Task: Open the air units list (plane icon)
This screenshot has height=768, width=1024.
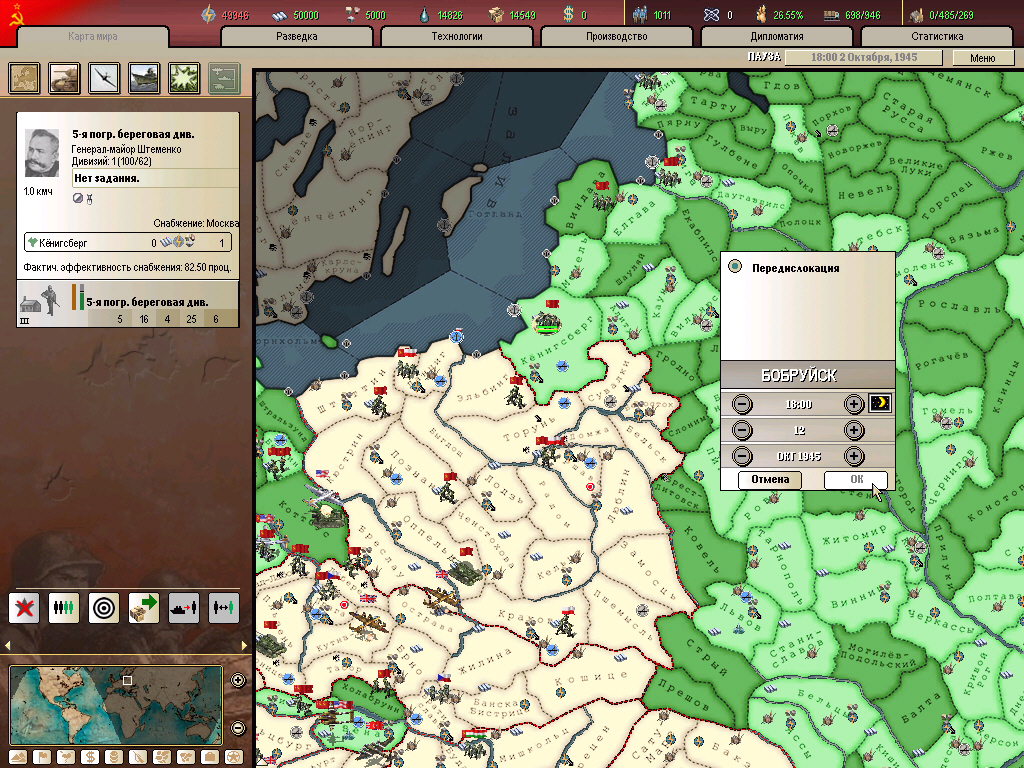Action: pos(105,77)
